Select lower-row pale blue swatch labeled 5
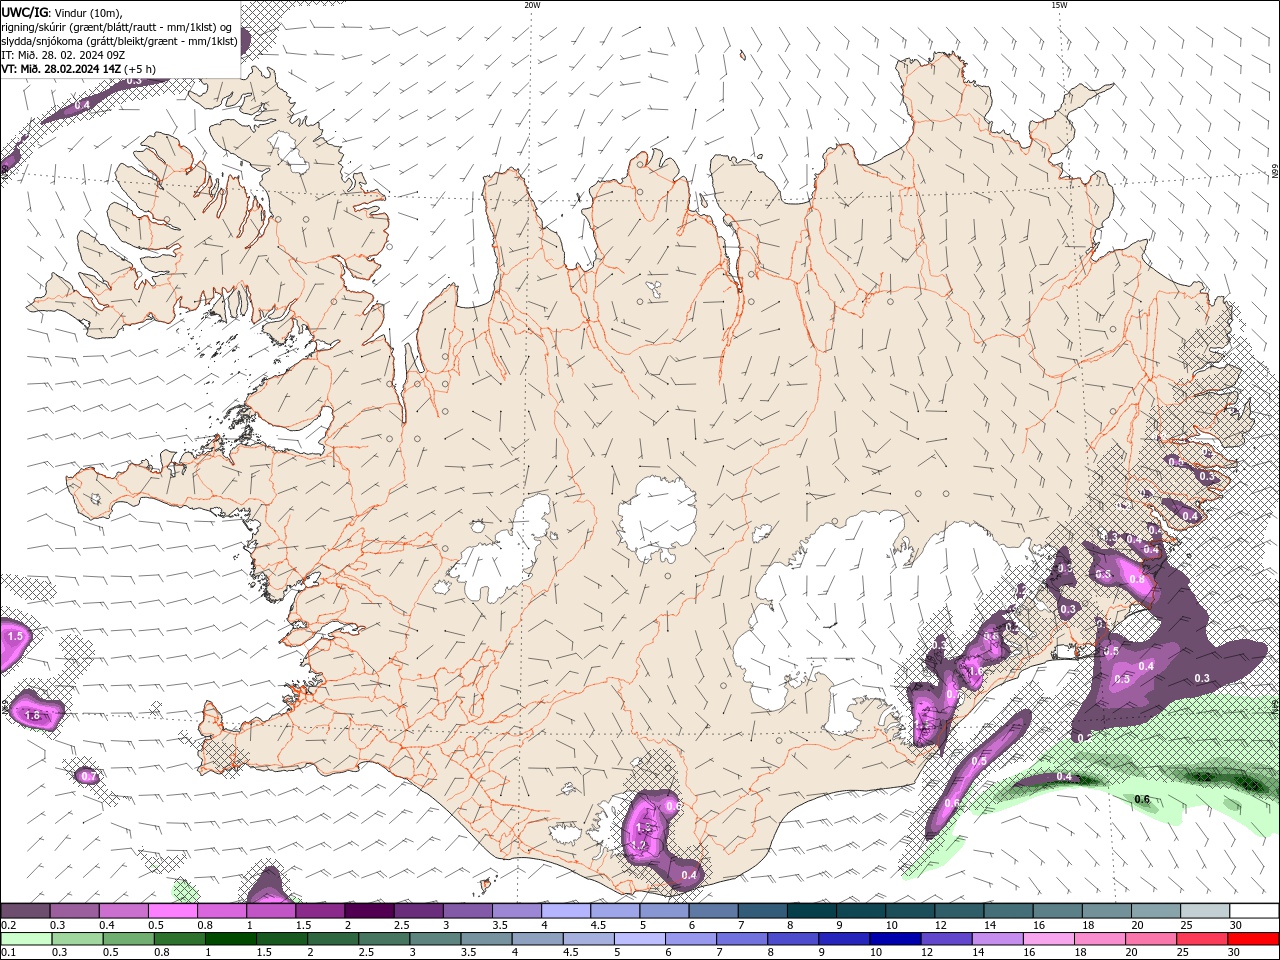The height and width of the screenshot is (960, 1280). pos(640,939)
